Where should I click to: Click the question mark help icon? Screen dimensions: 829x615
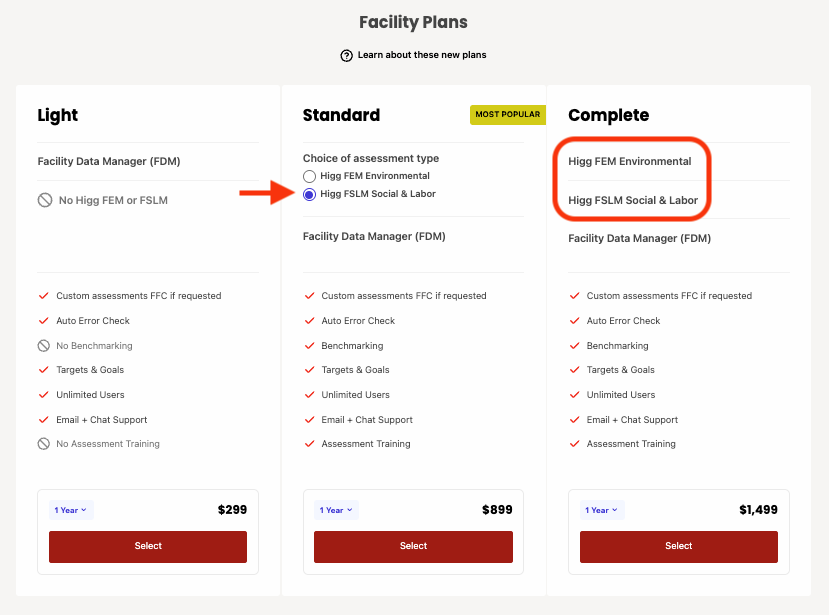346,56
